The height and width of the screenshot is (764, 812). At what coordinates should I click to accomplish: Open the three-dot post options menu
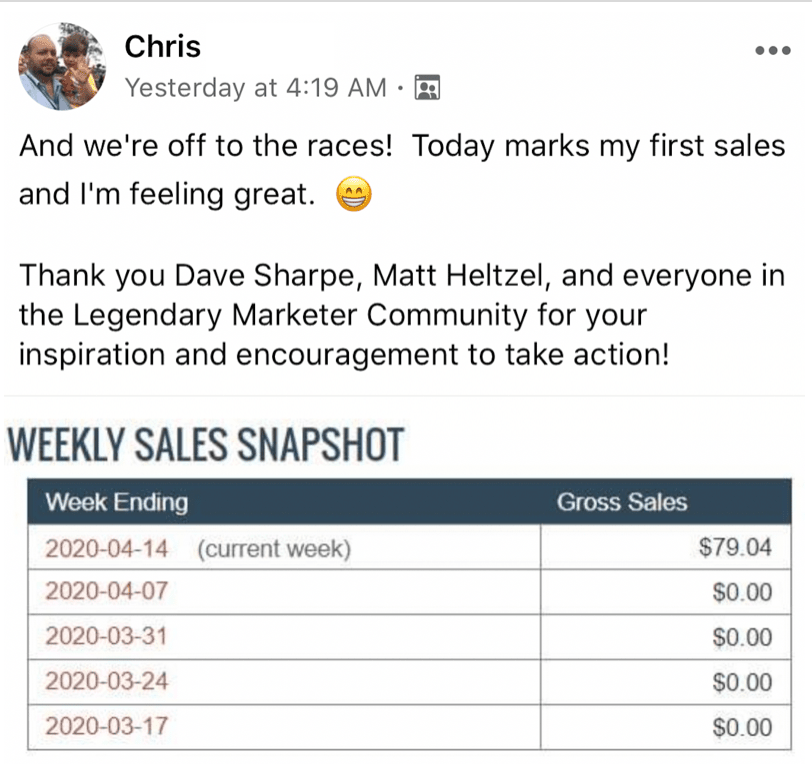point(773,50)
